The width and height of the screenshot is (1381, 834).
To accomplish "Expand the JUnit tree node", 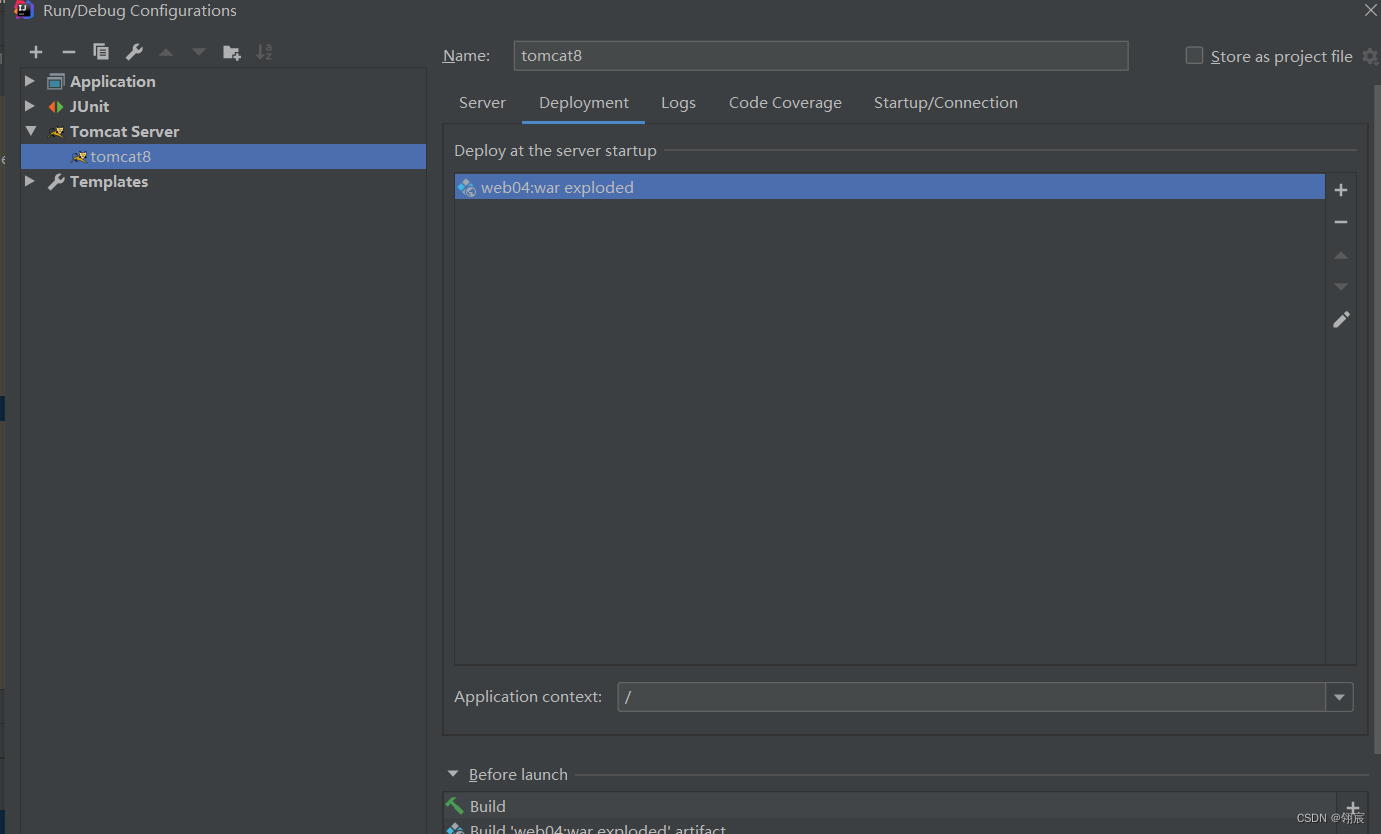I will coord(30,106).
